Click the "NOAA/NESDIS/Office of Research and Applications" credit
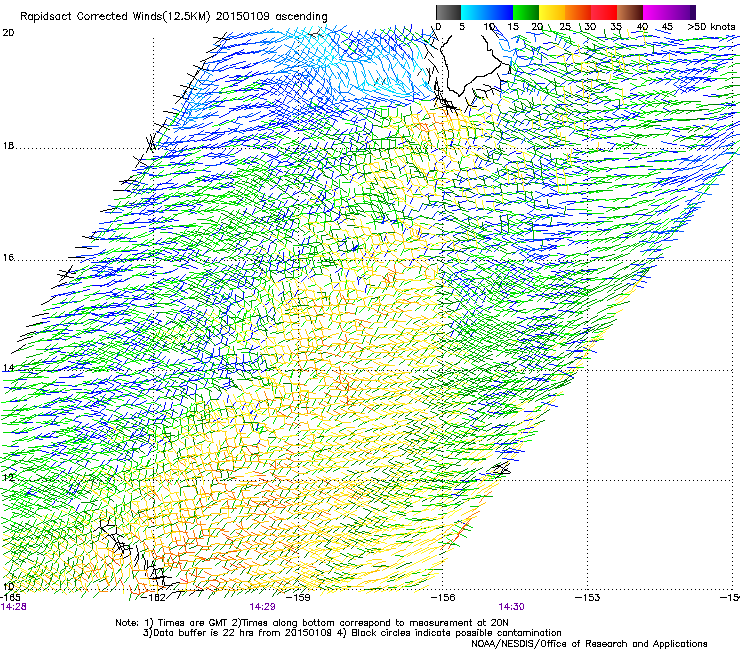This screenshot has width=740, height=650. [589, 644]
